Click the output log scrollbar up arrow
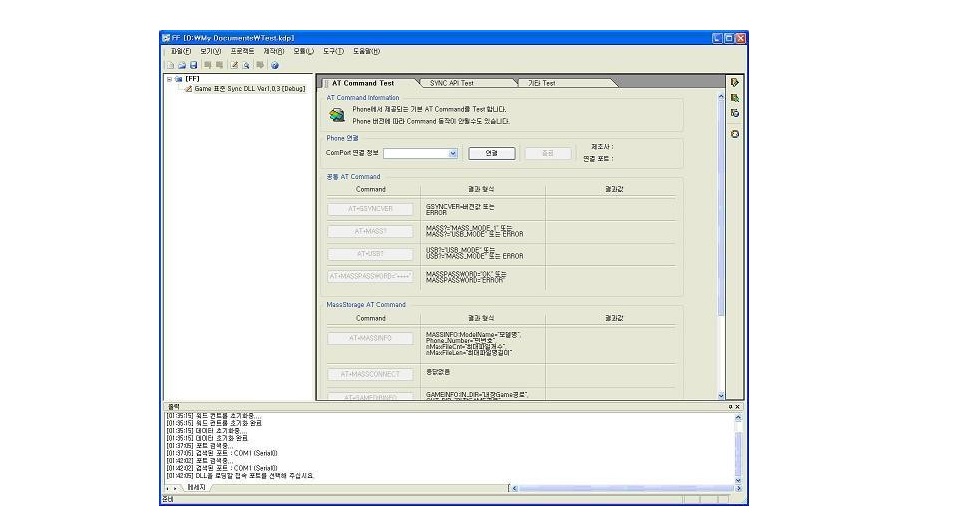The height and width of the screenshot is (529, 977). (738, 417)
